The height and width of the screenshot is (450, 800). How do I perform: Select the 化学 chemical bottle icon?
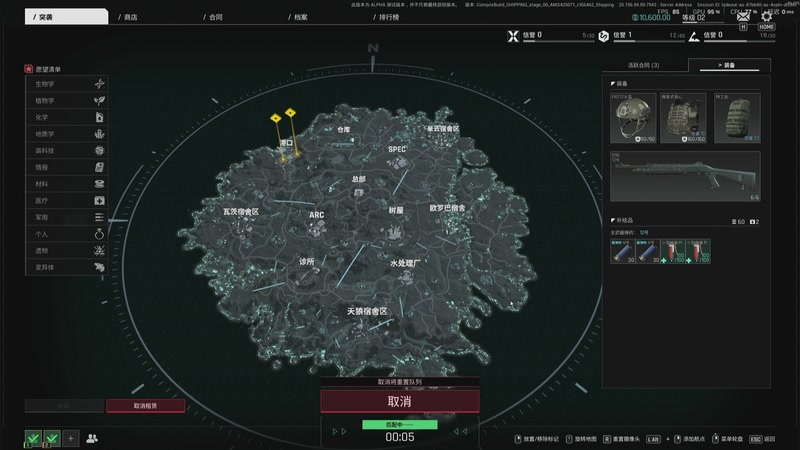(99, 117)
